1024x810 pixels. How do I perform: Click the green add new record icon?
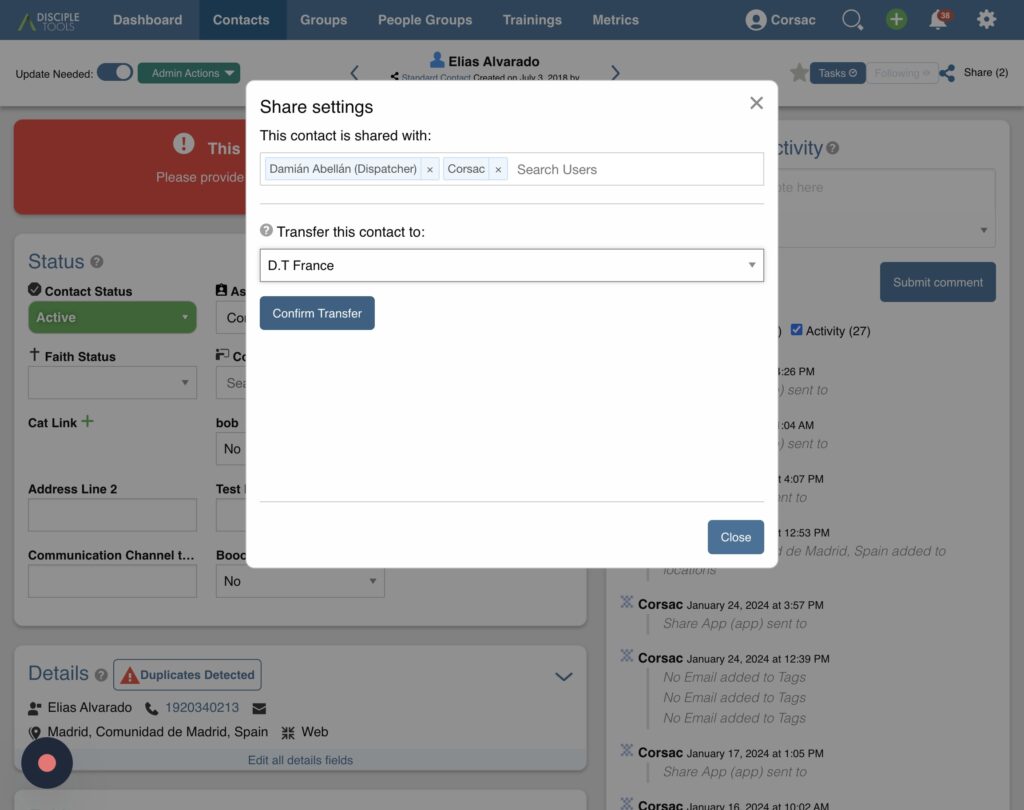coord(896,20)
